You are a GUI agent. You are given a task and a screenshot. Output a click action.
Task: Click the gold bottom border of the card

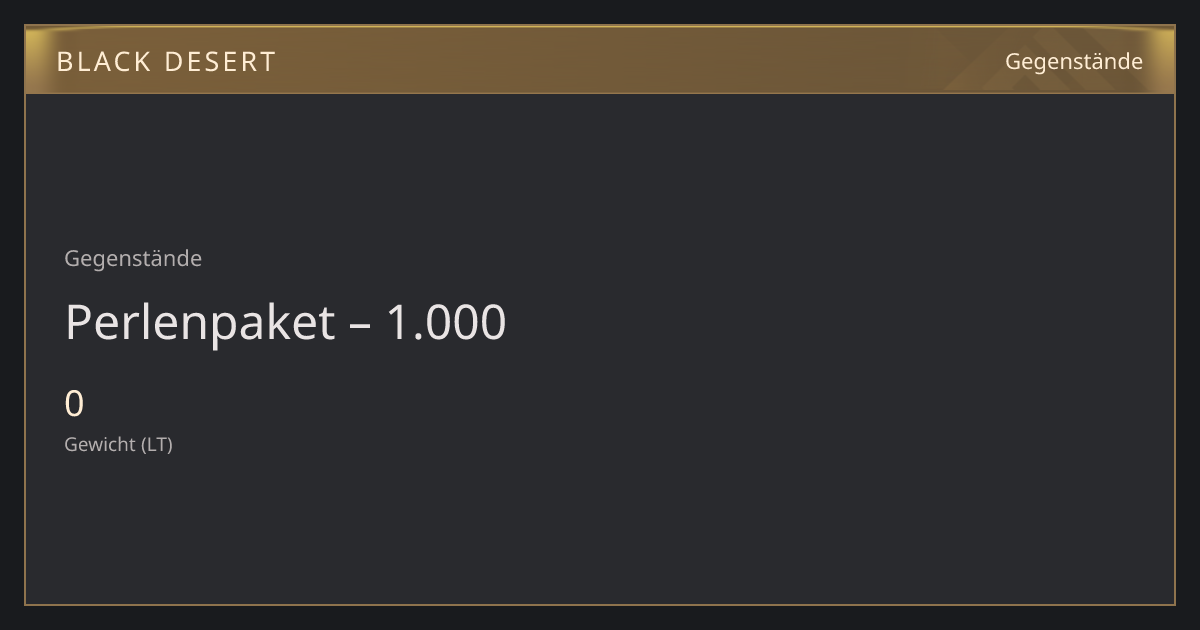tap(600, 605)
